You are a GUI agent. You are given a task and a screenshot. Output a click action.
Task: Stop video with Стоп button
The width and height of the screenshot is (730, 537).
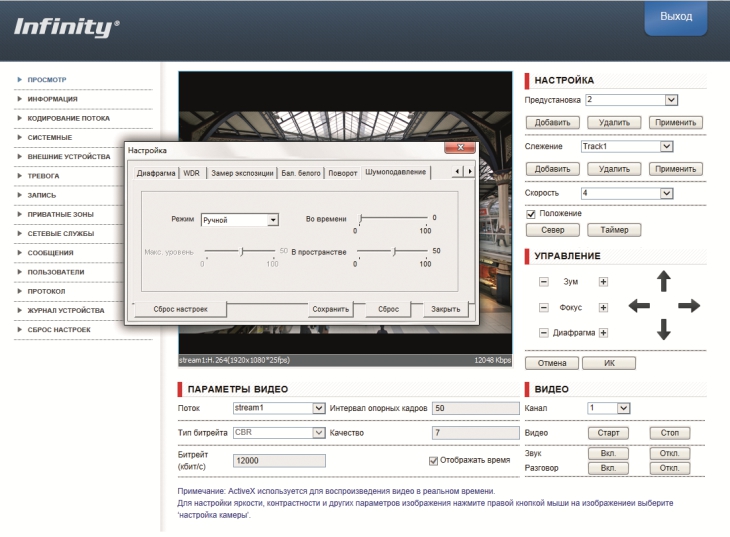click(669, 433)
